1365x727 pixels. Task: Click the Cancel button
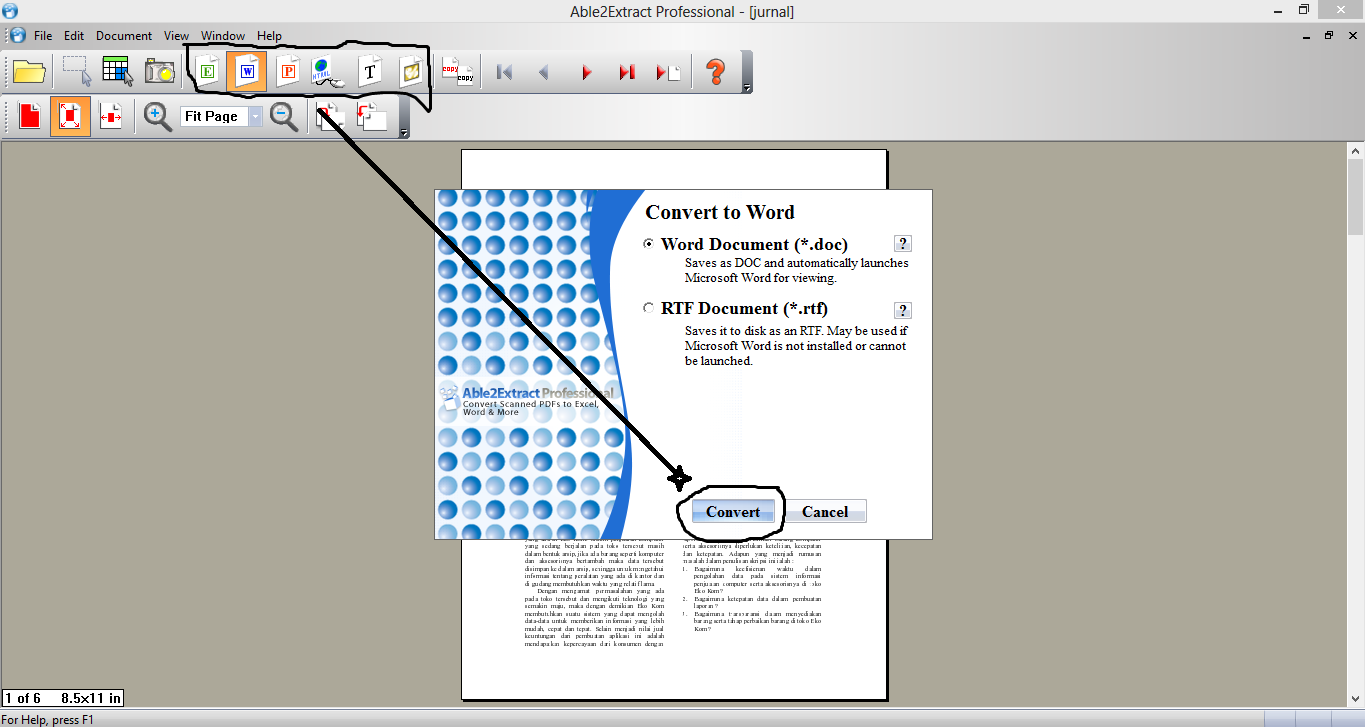pyautogui.click(x=825, y=511)
